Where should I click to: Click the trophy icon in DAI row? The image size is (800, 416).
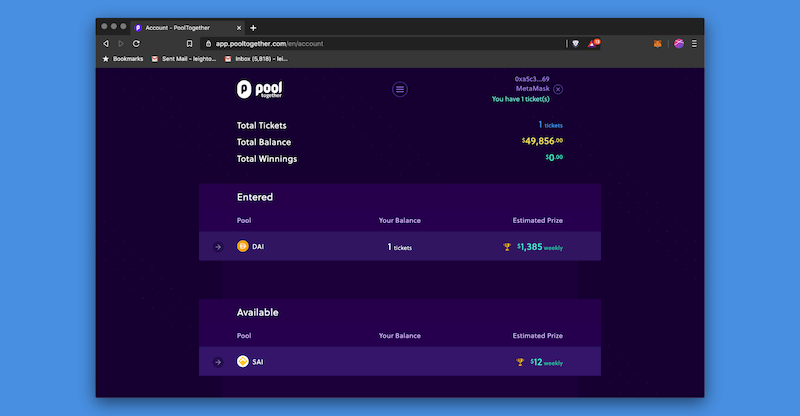coord(507,246)
